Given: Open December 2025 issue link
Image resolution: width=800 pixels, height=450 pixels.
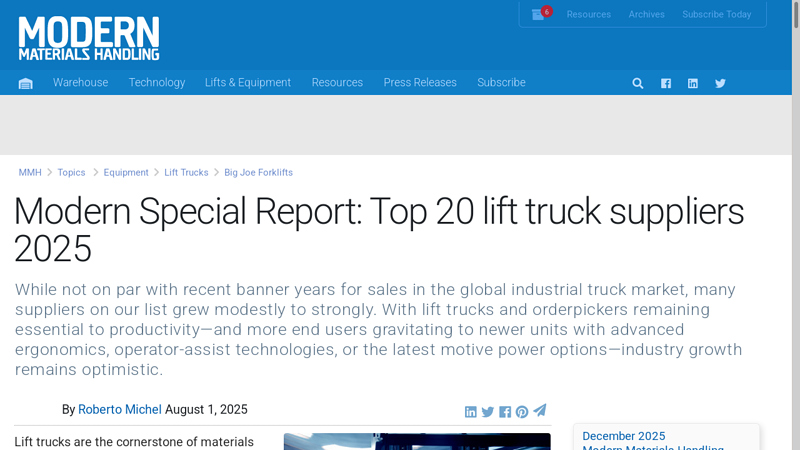Looking at the screenshot, I should tap(624, 436).
